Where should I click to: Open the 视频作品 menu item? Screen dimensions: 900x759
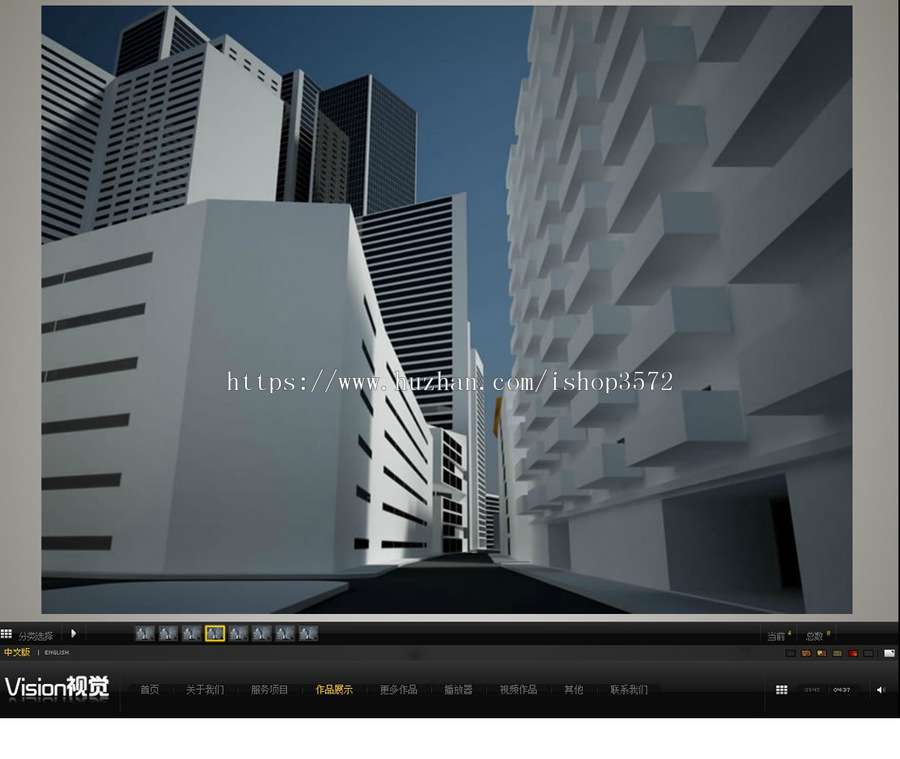pos(518,690)
